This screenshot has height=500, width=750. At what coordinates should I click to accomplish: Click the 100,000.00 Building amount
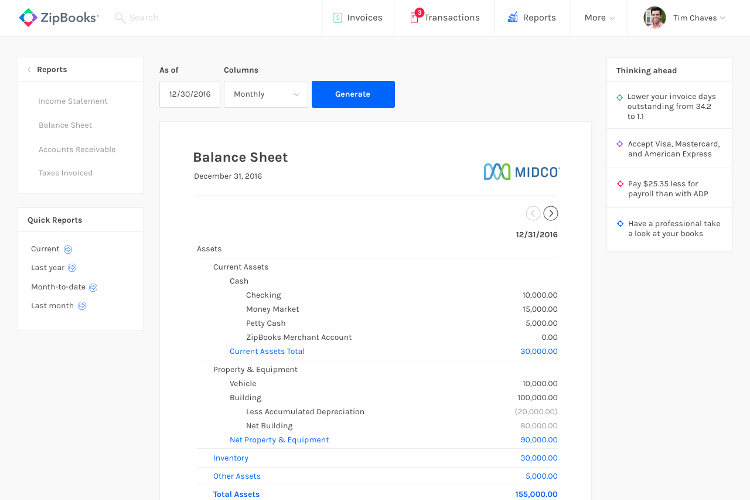537,398
